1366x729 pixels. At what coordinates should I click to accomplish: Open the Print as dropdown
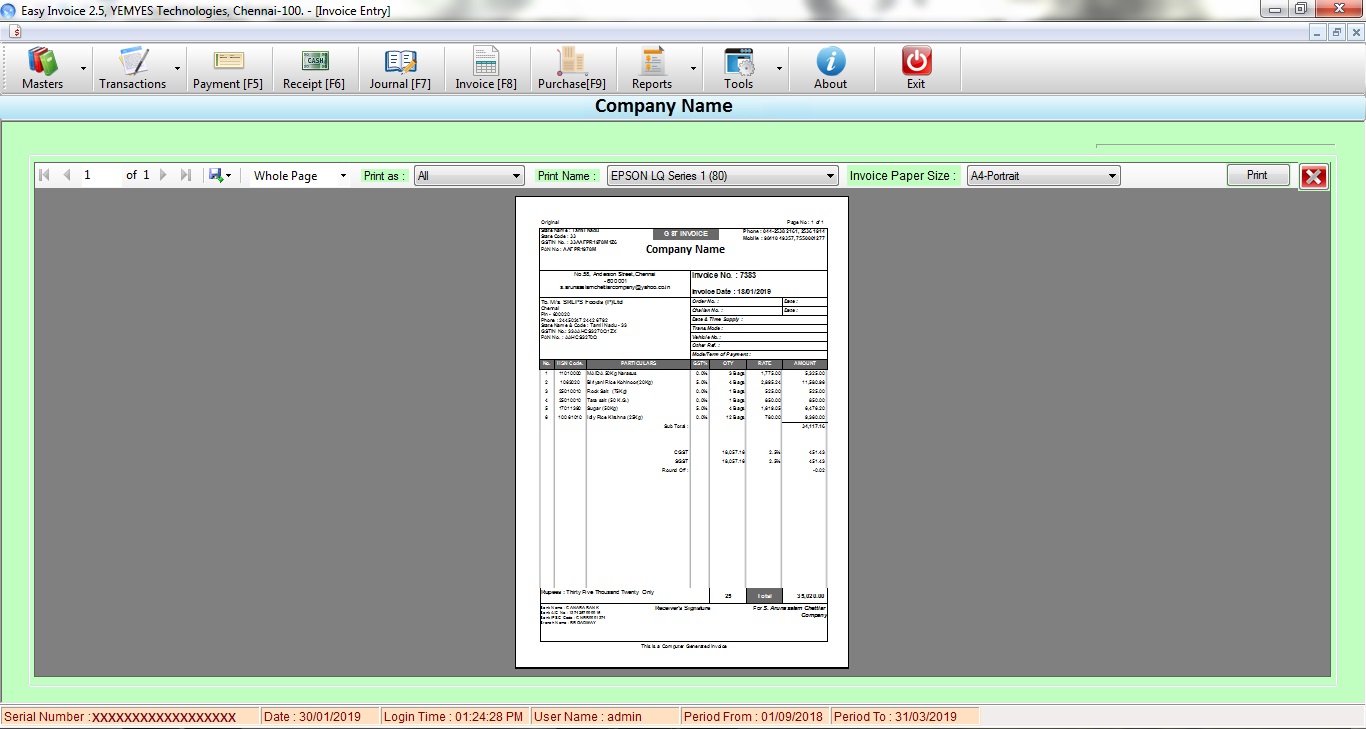pos(469,176)
